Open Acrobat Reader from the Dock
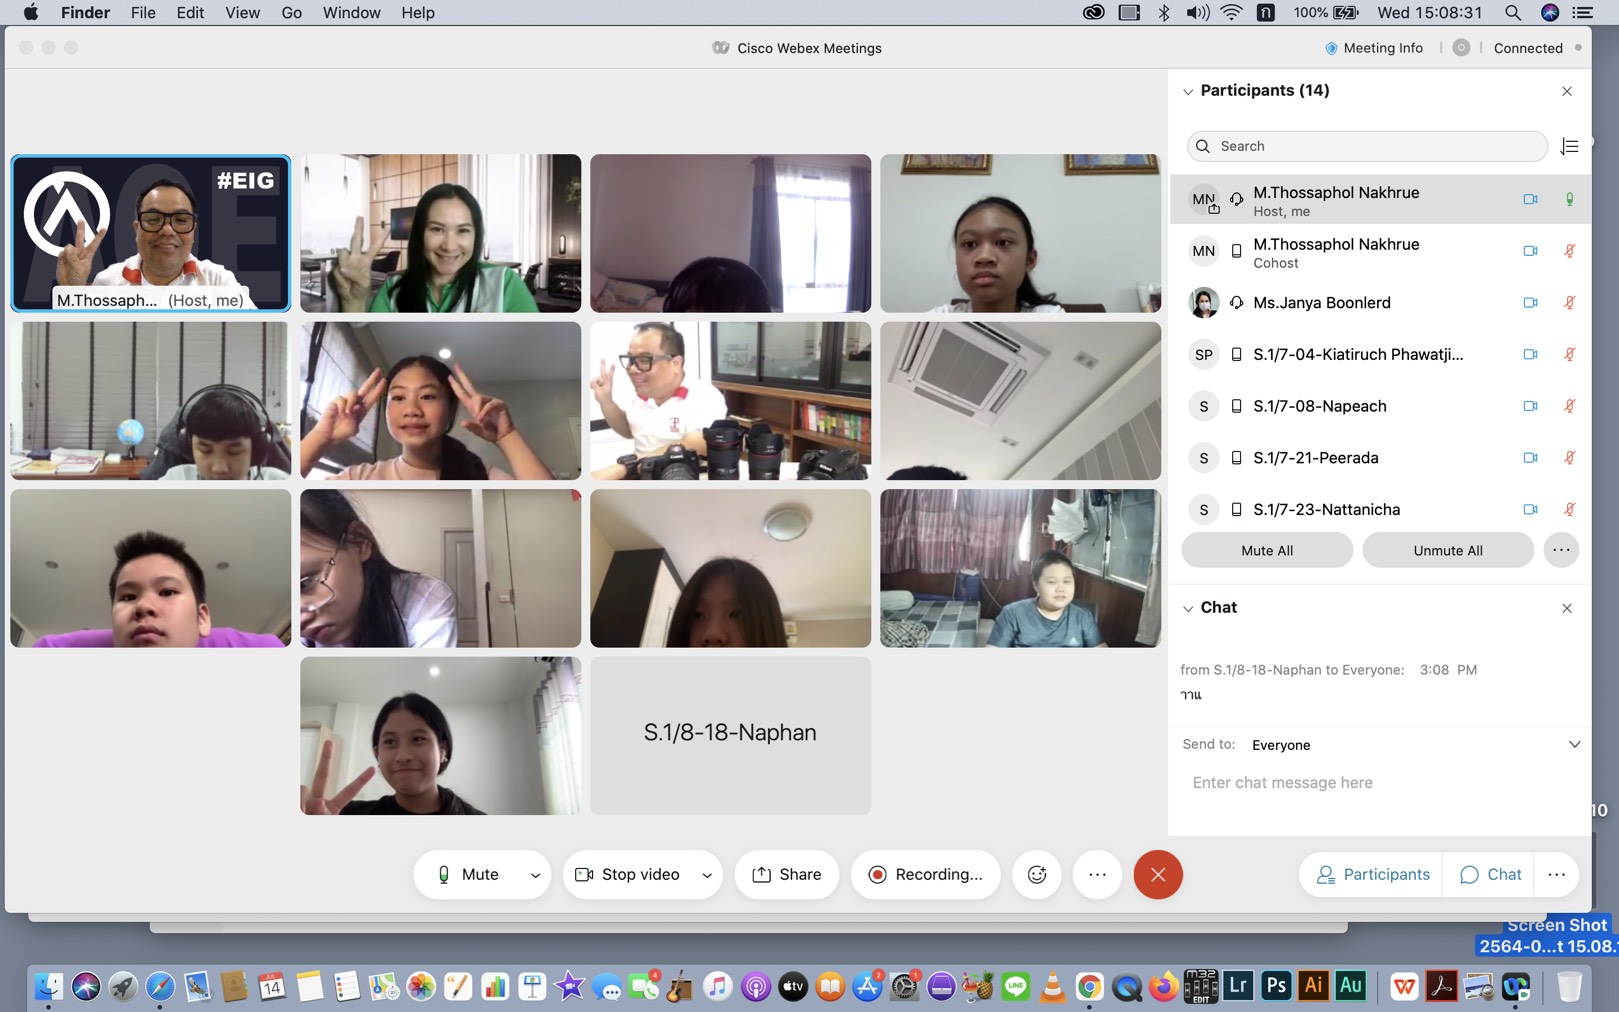 (x=1441, y=987)
